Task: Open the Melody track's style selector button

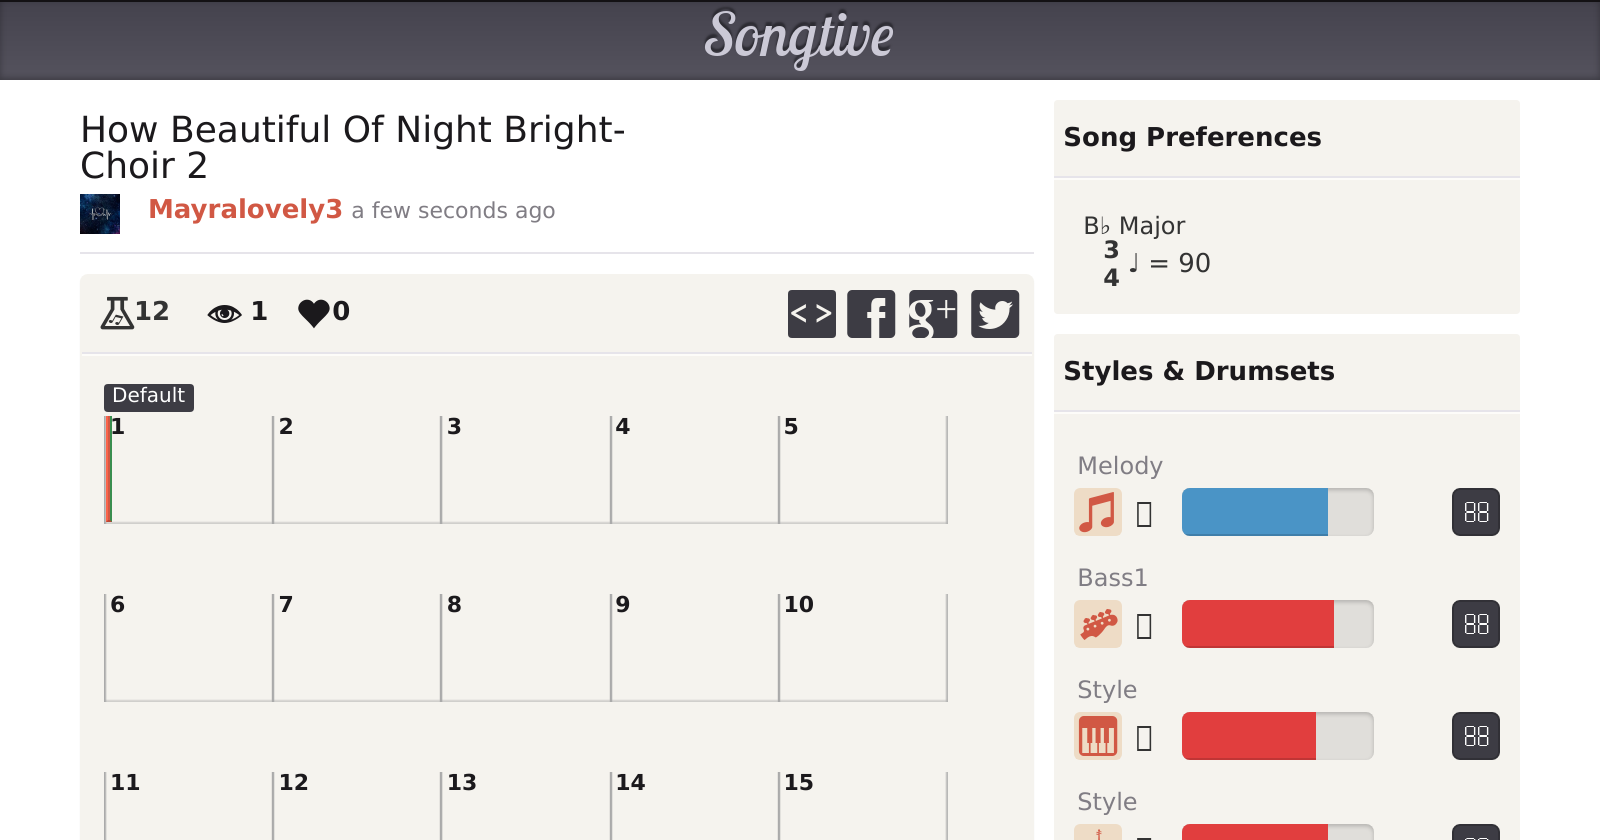Action: (1476, 512)
